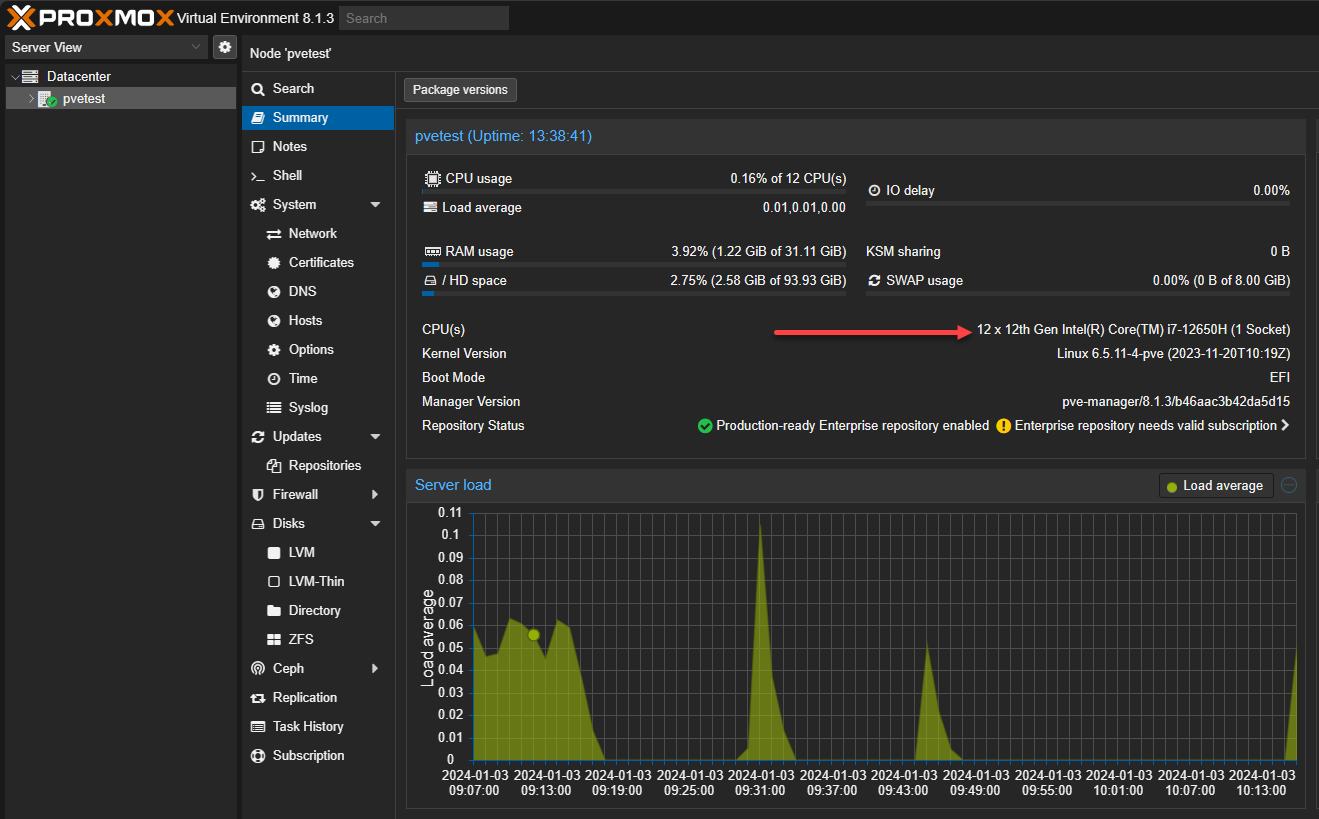Click the Certificates icon in sidebar

[x=273, y=263]
